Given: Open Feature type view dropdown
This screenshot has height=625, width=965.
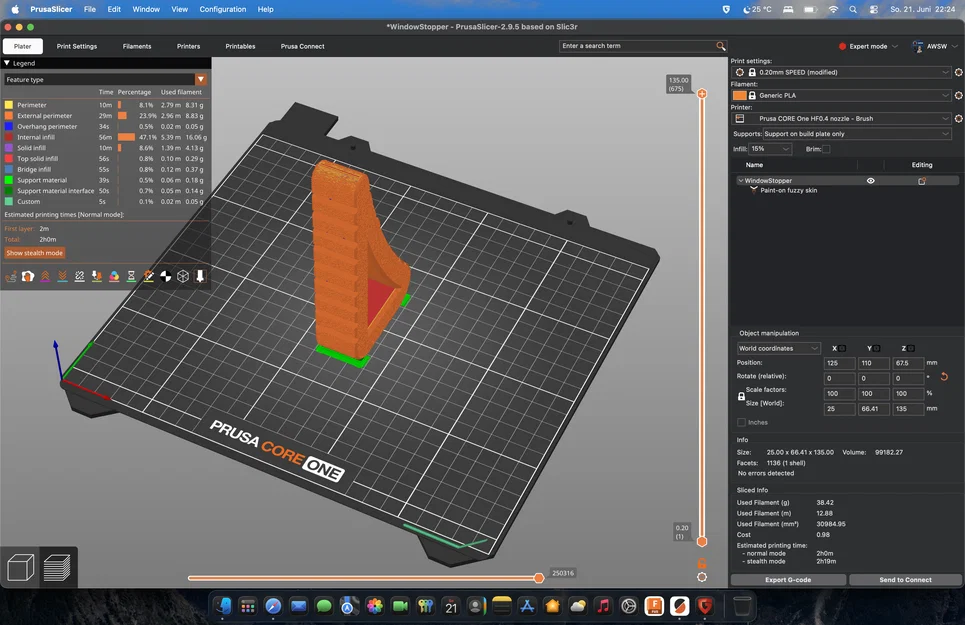Looking at the screenshot, I should 105,79.
